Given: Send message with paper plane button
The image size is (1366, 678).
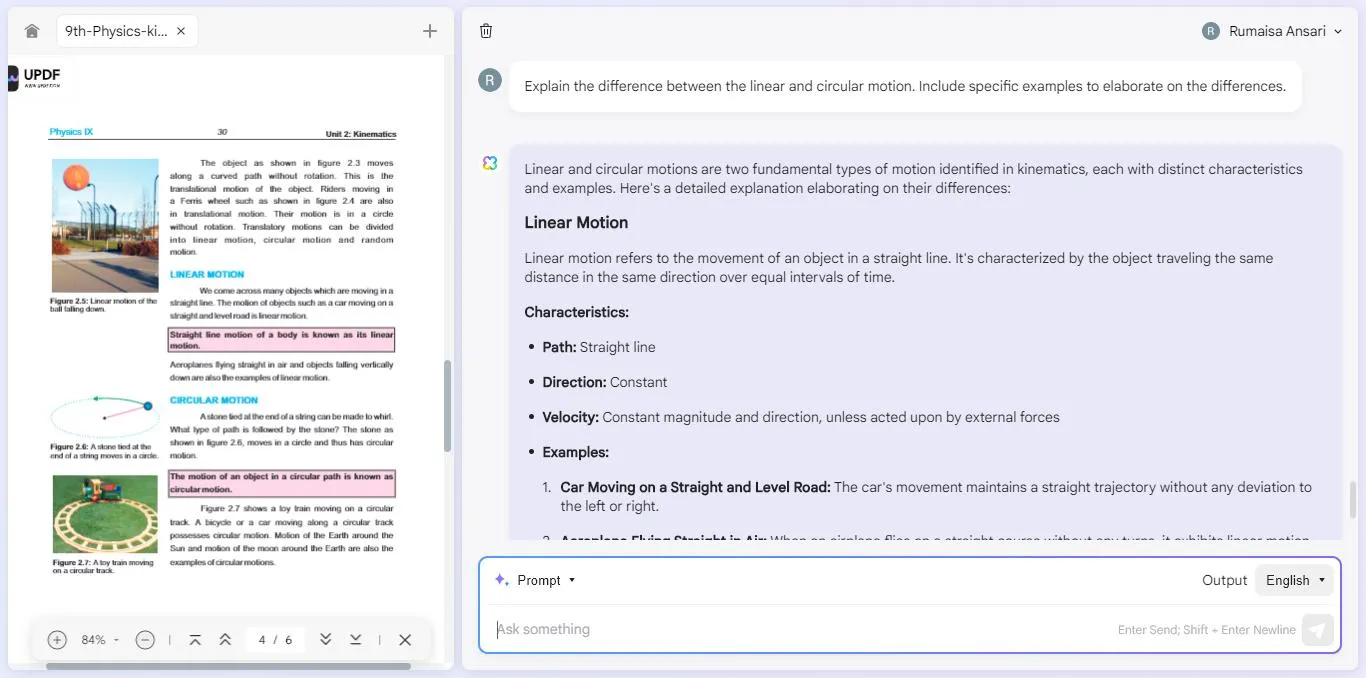Looking at the screenshot, I should point(1318,630).
